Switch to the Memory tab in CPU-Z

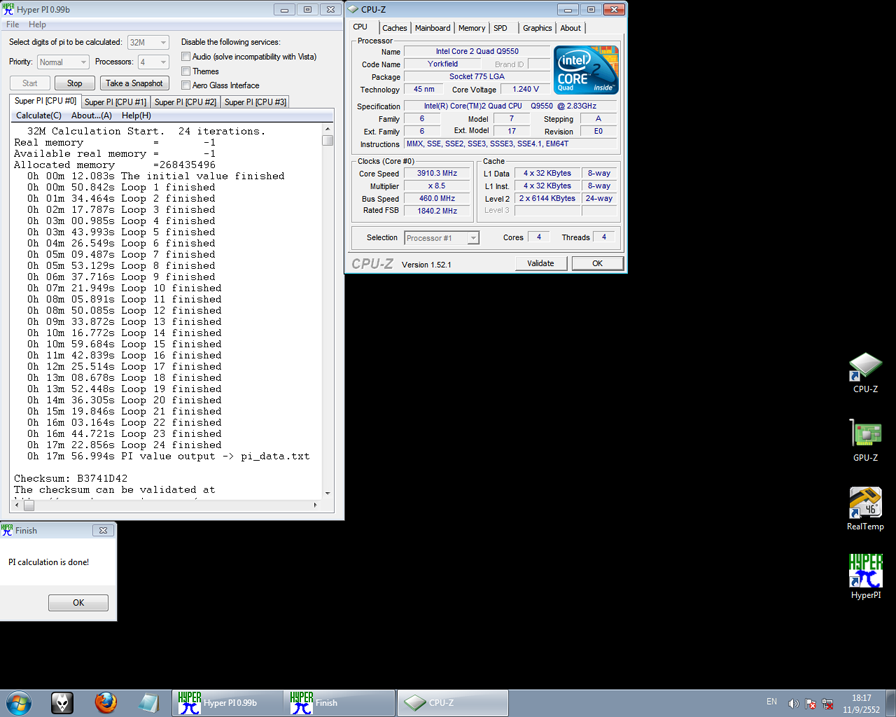(471, 28)
